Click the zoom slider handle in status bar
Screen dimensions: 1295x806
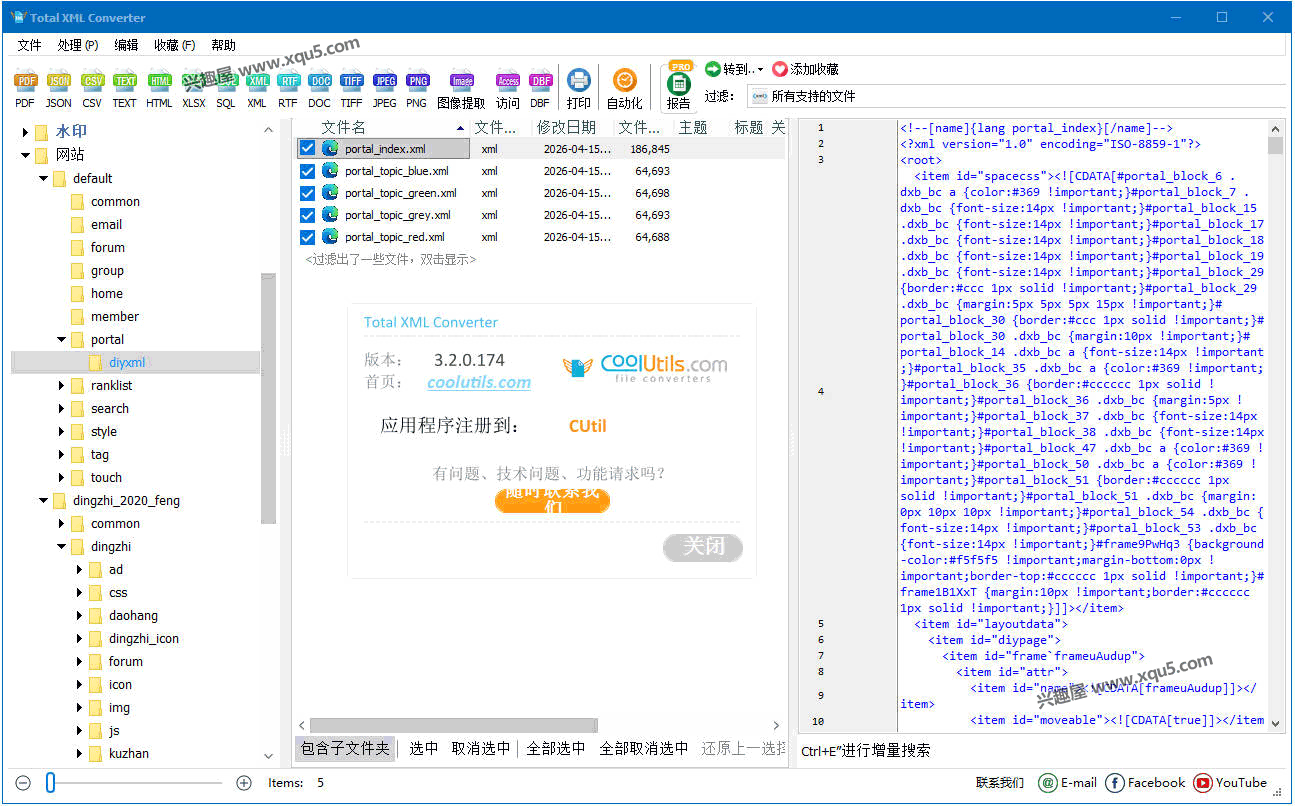(50, 783)
